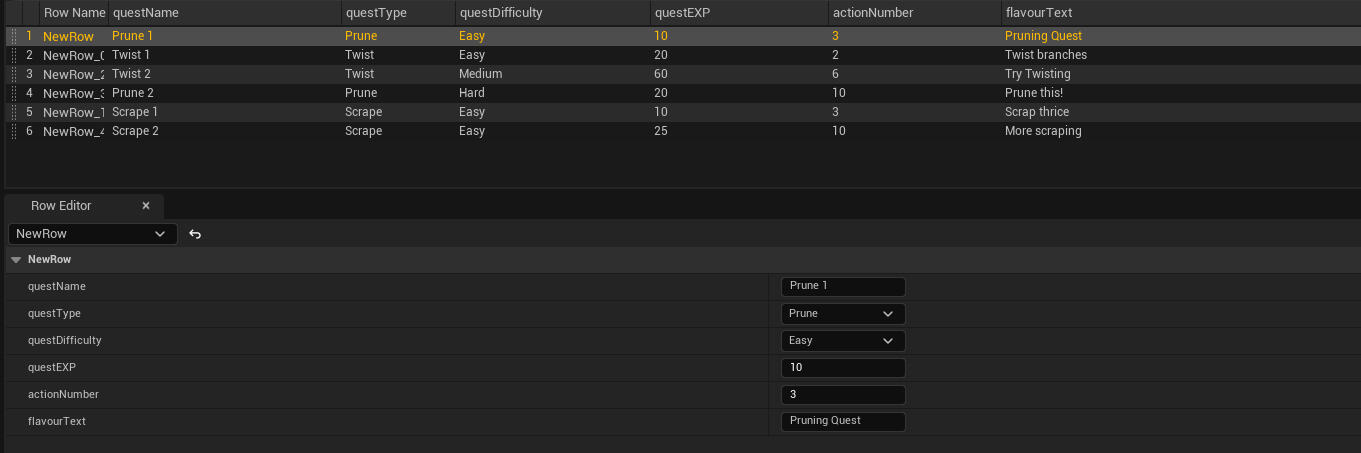The image size is (1361, 453).
Task: Close the Row Editor tab
Action: coord(146,206)
